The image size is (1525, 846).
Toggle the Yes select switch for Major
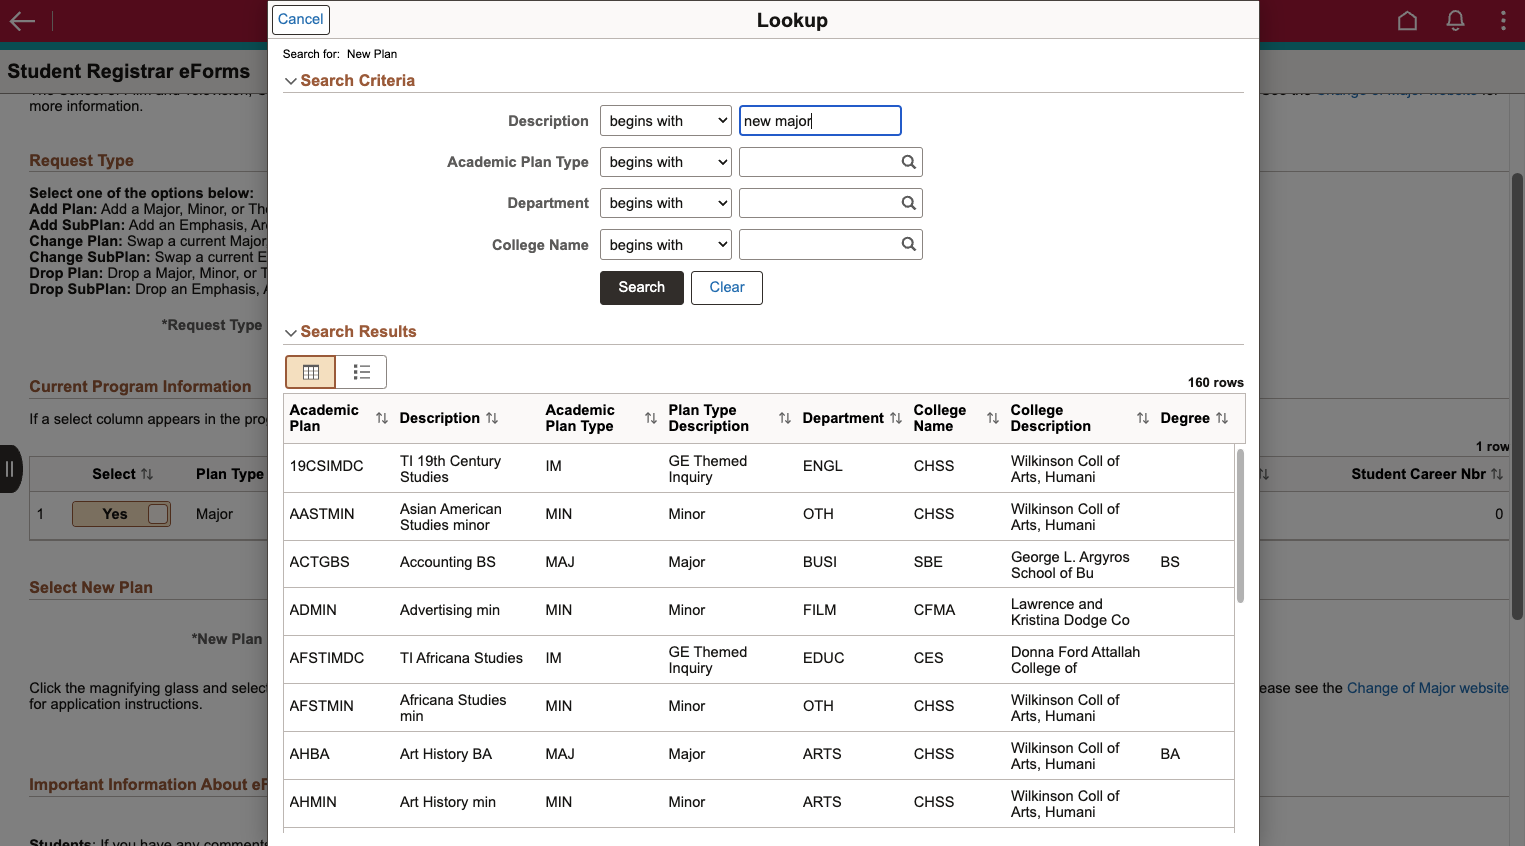(121, 514)
